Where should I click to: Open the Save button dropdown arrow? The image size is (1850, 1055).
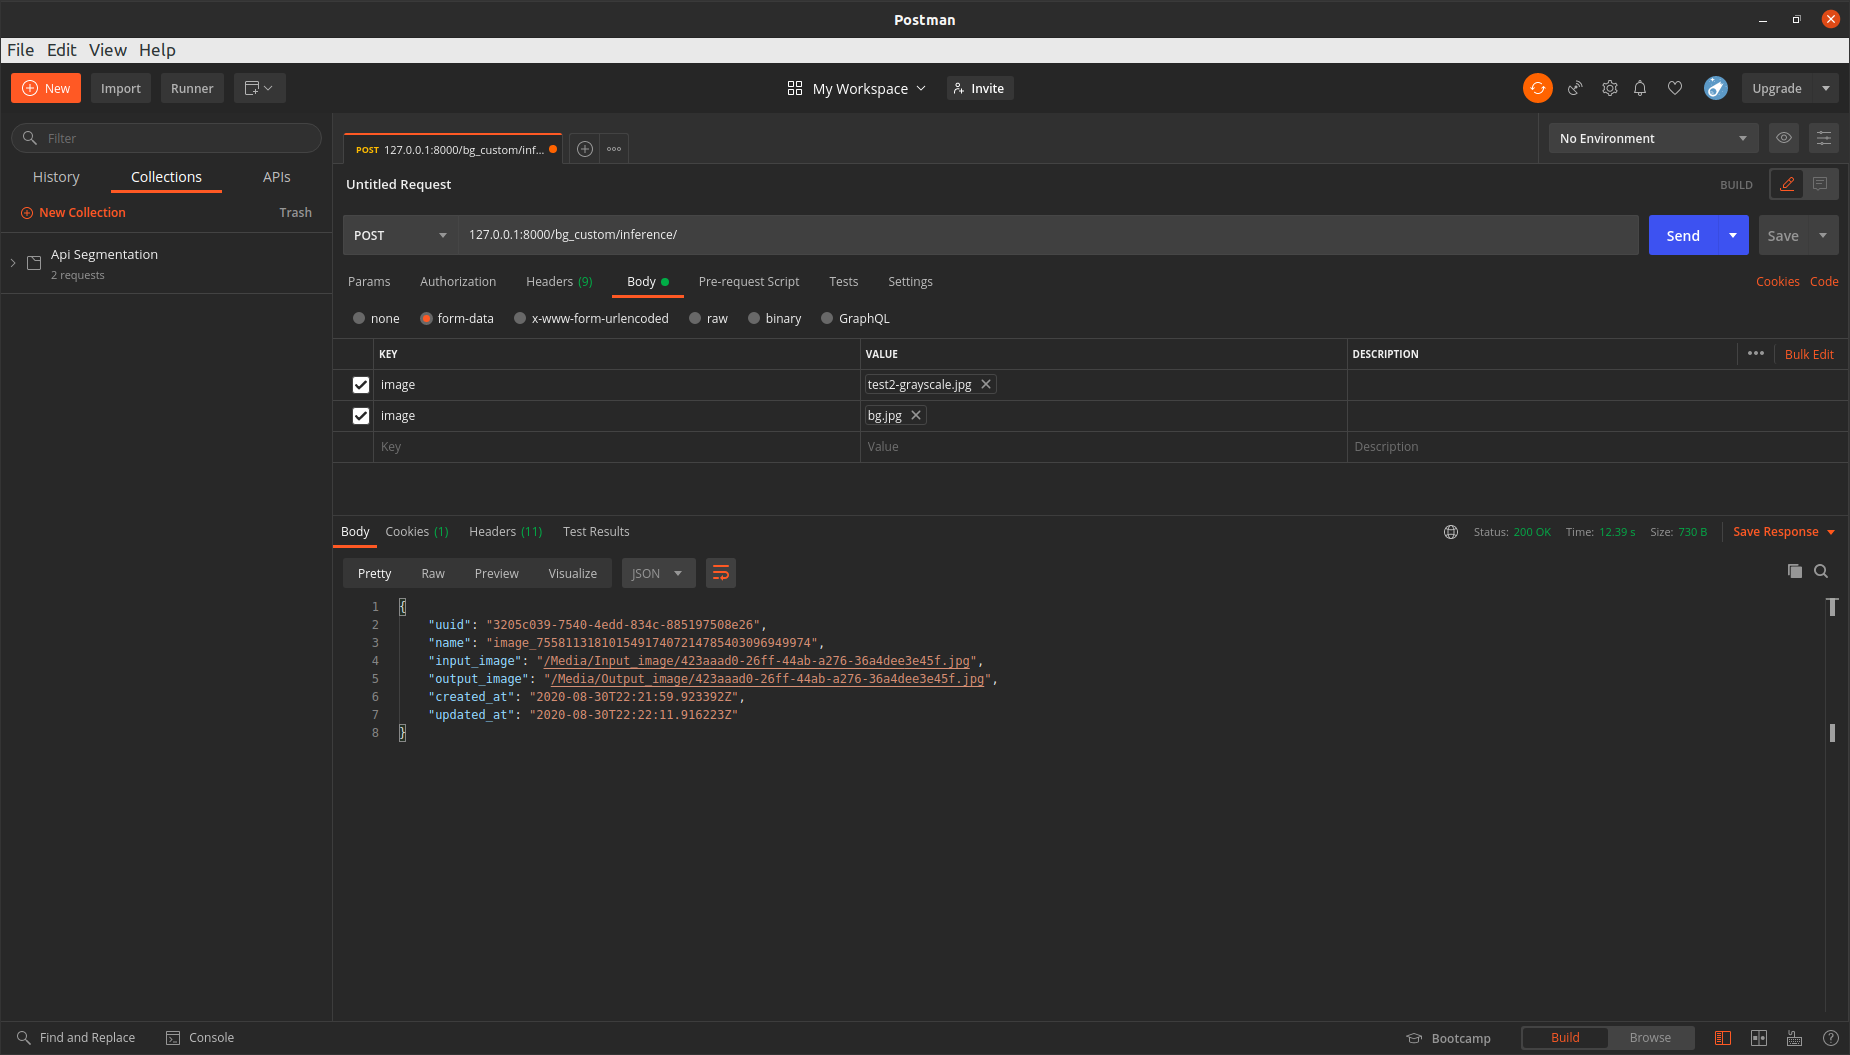click(x=1823, y=235)
